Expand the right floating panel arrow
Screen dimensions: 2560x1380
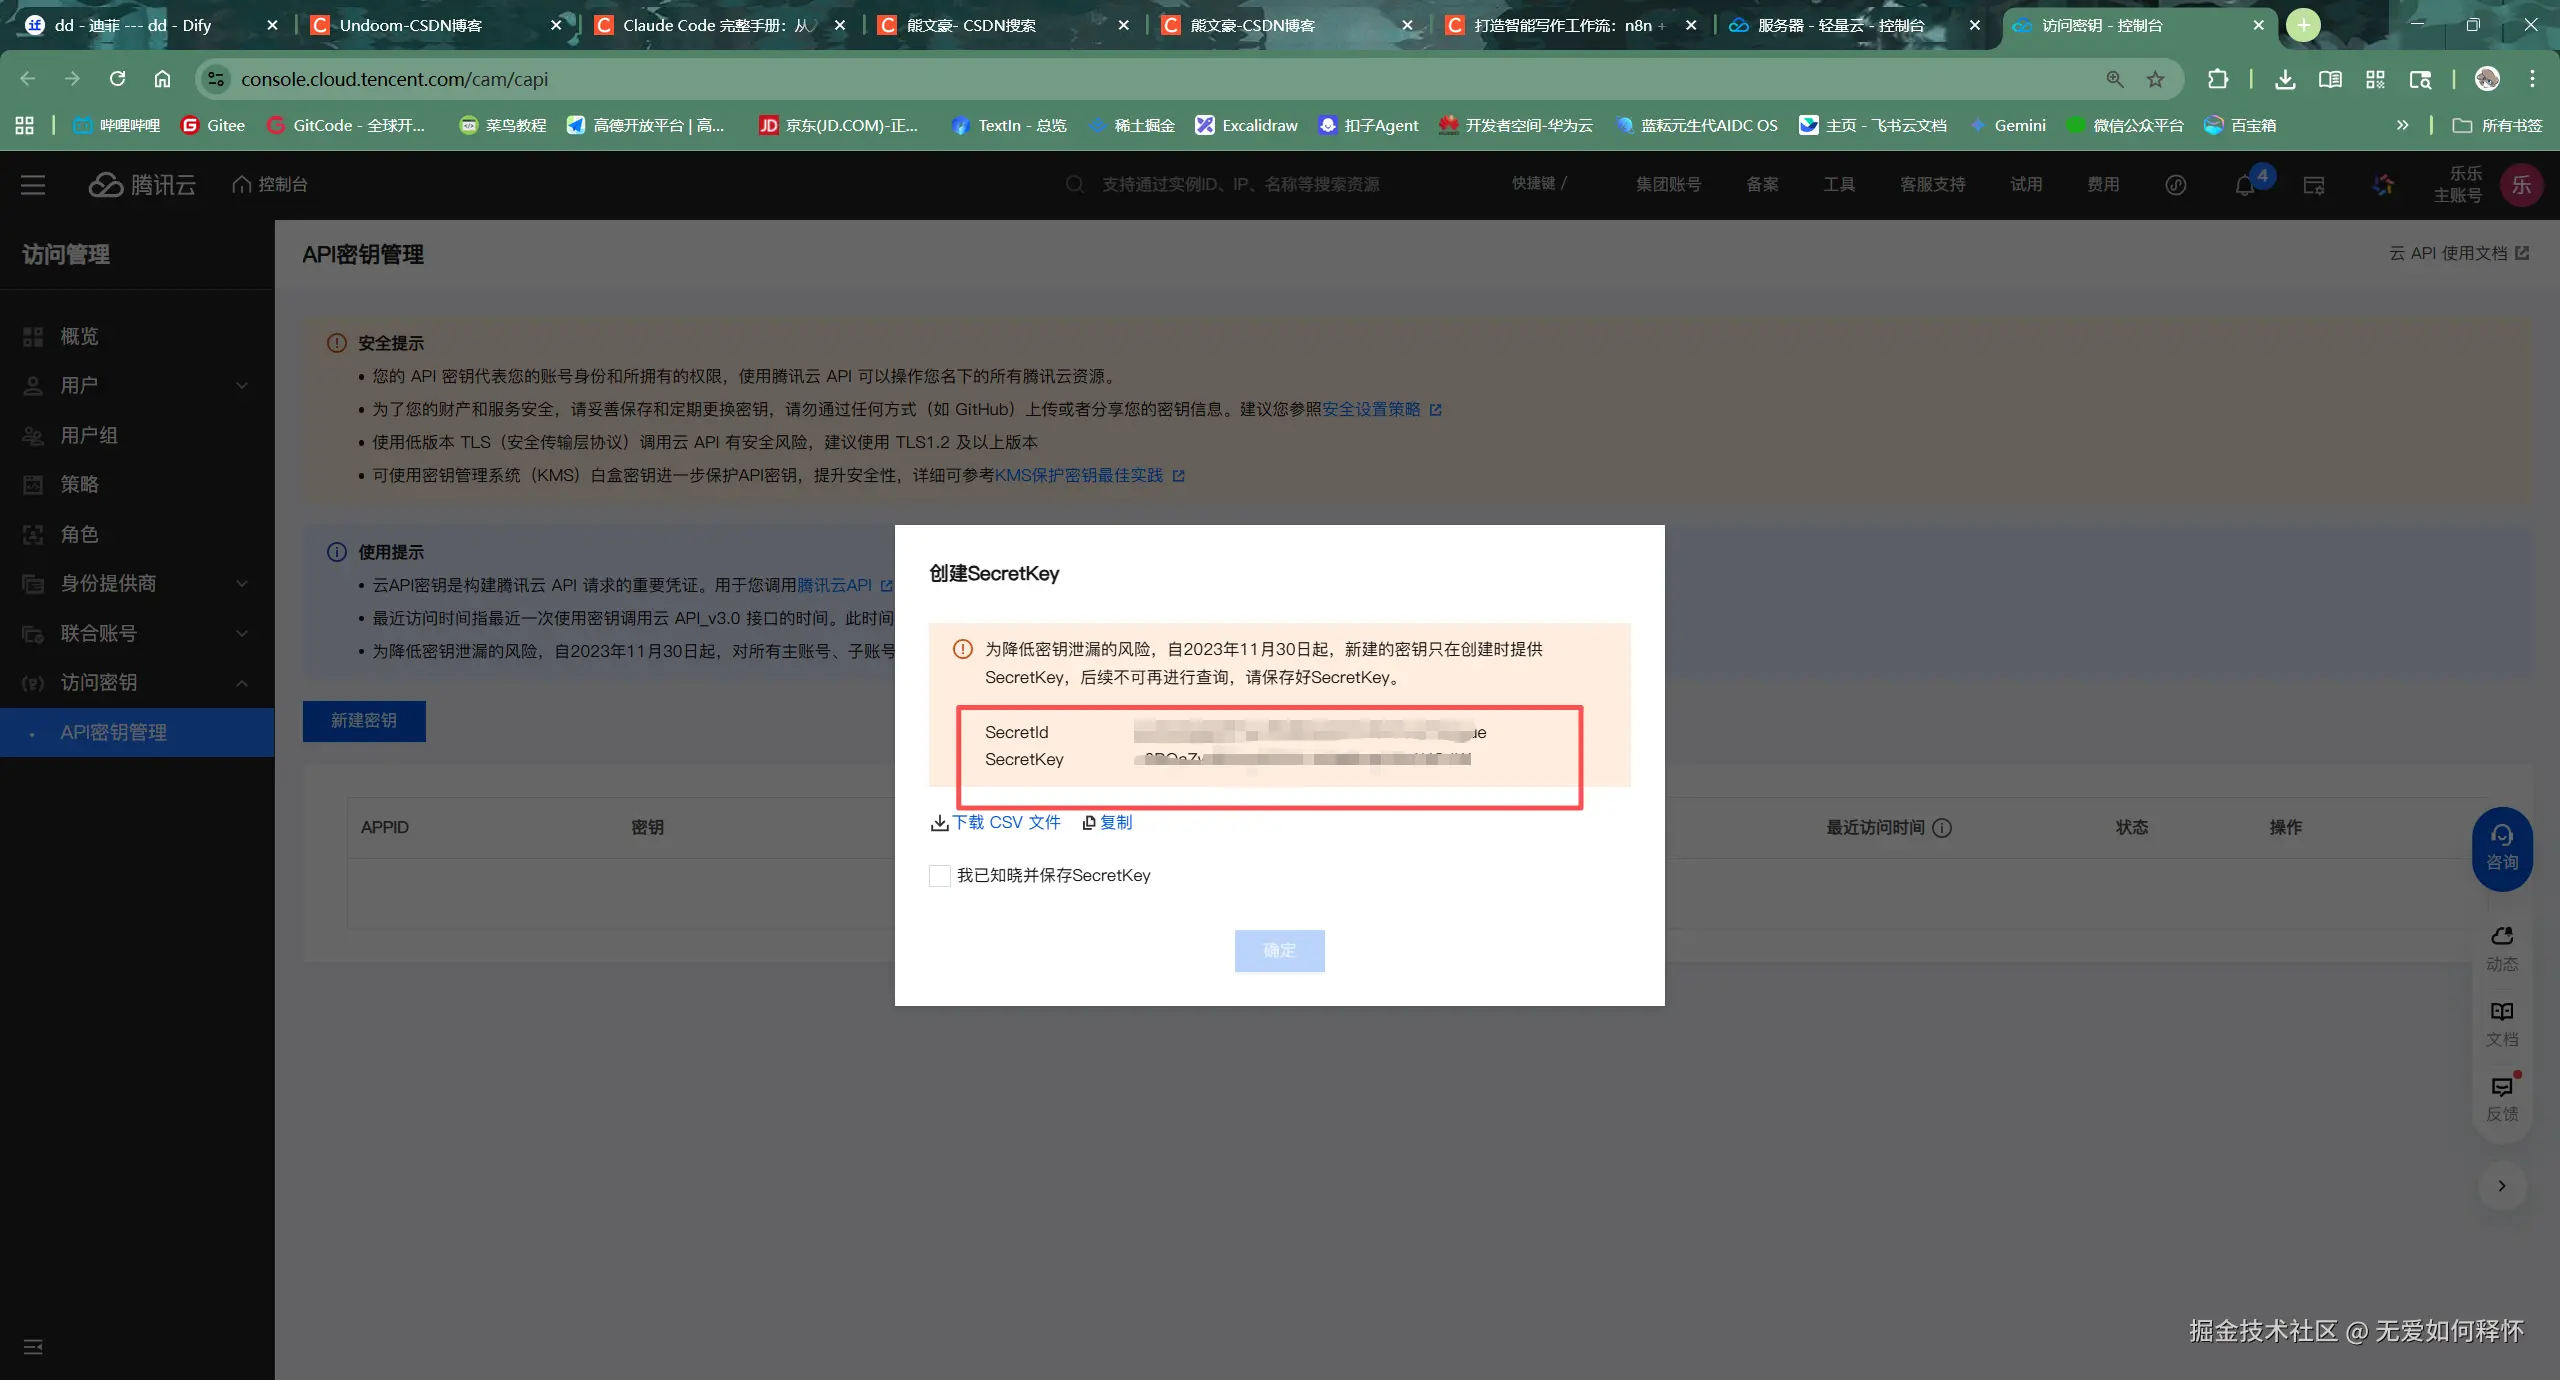(x=2502, y=1186)
